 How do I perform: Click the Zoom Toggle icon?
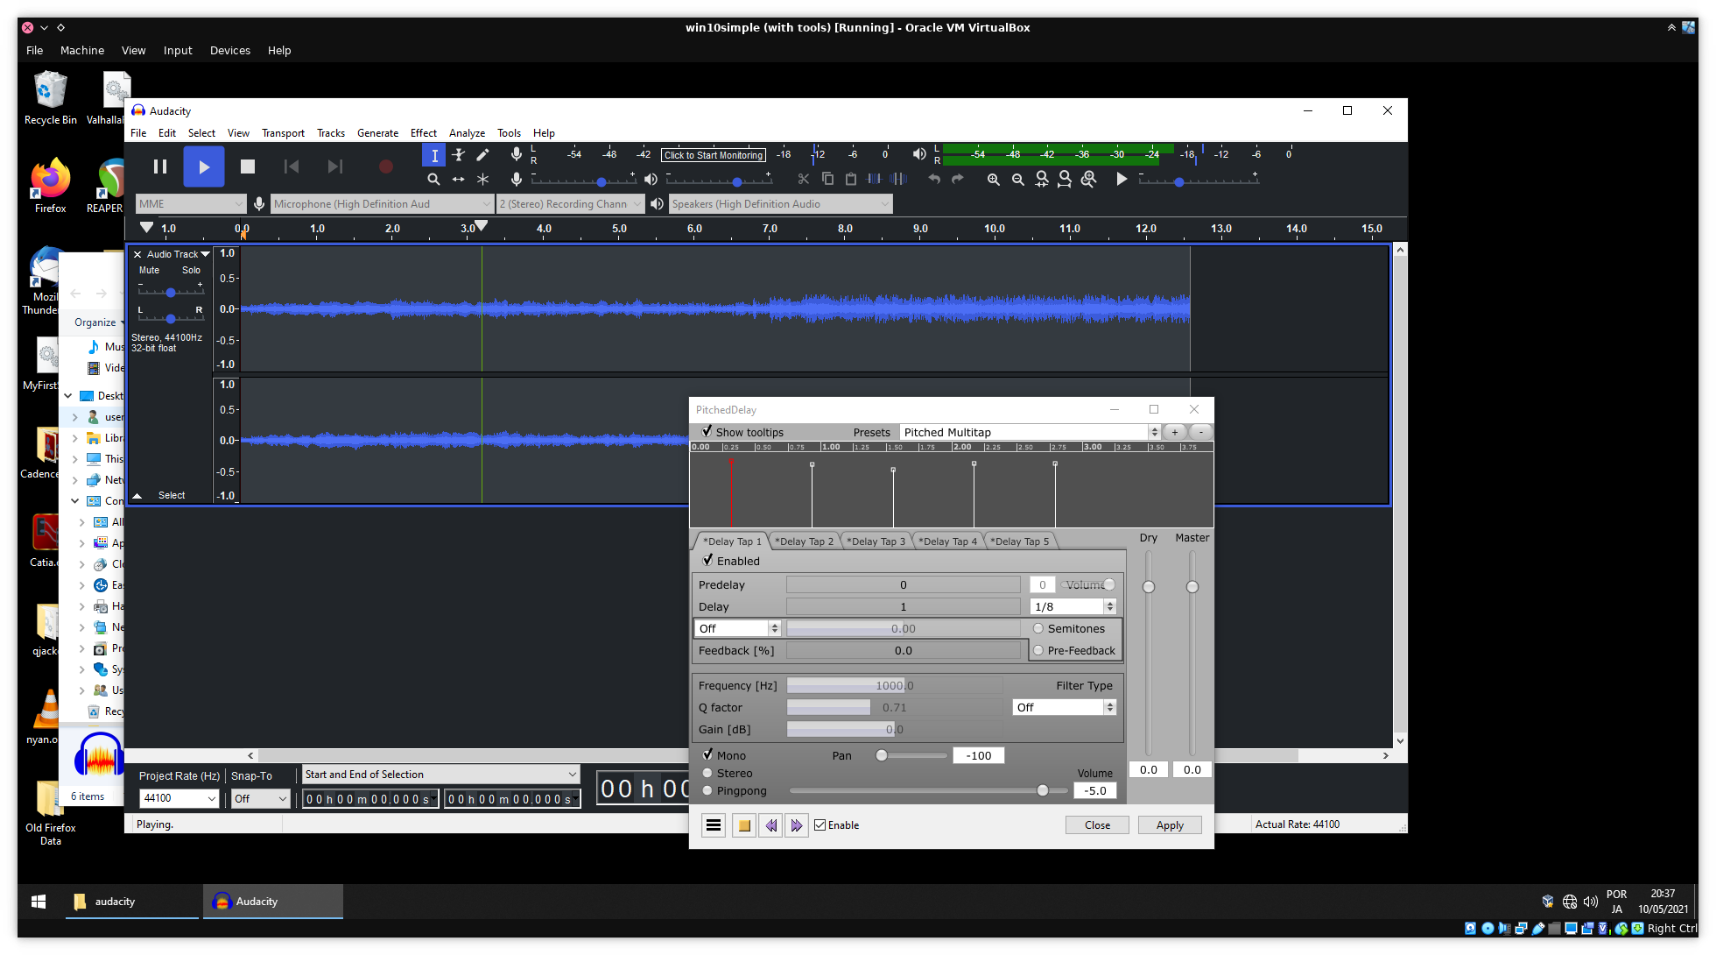pos(1089,179)
